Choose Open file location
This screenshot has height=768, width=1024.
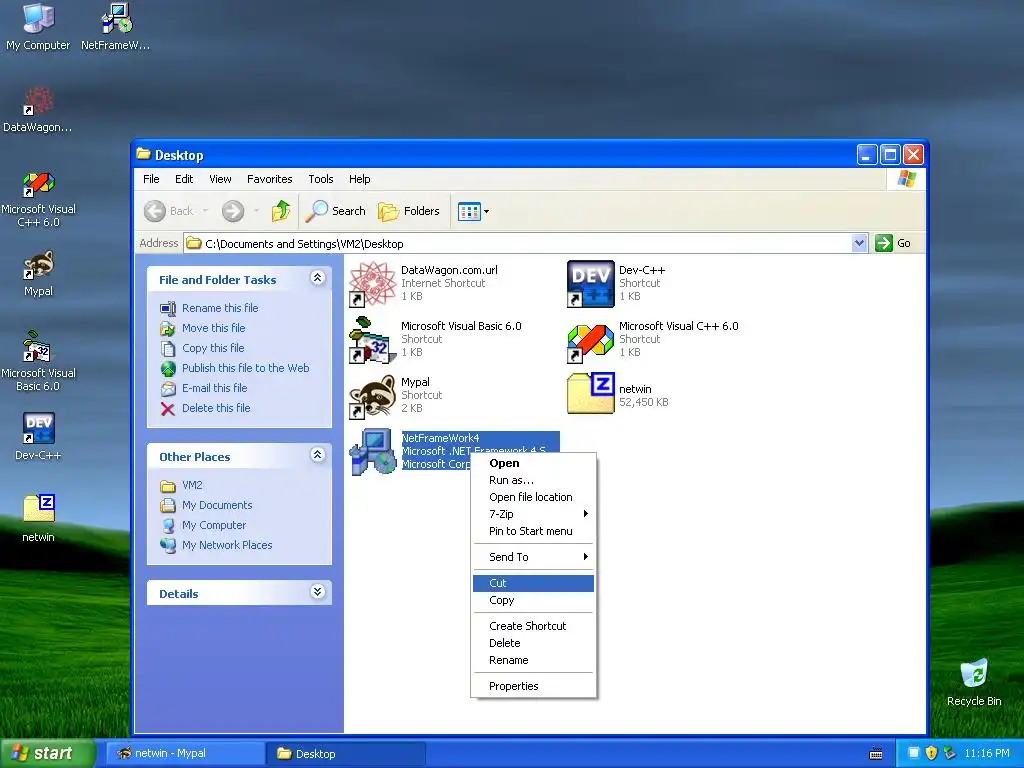pos(533,497)
